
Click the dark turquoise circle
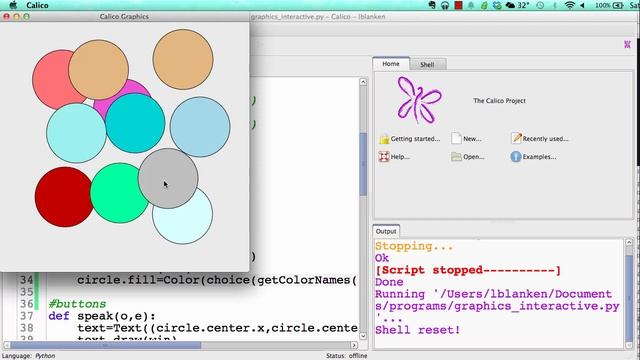click(135, 123)
